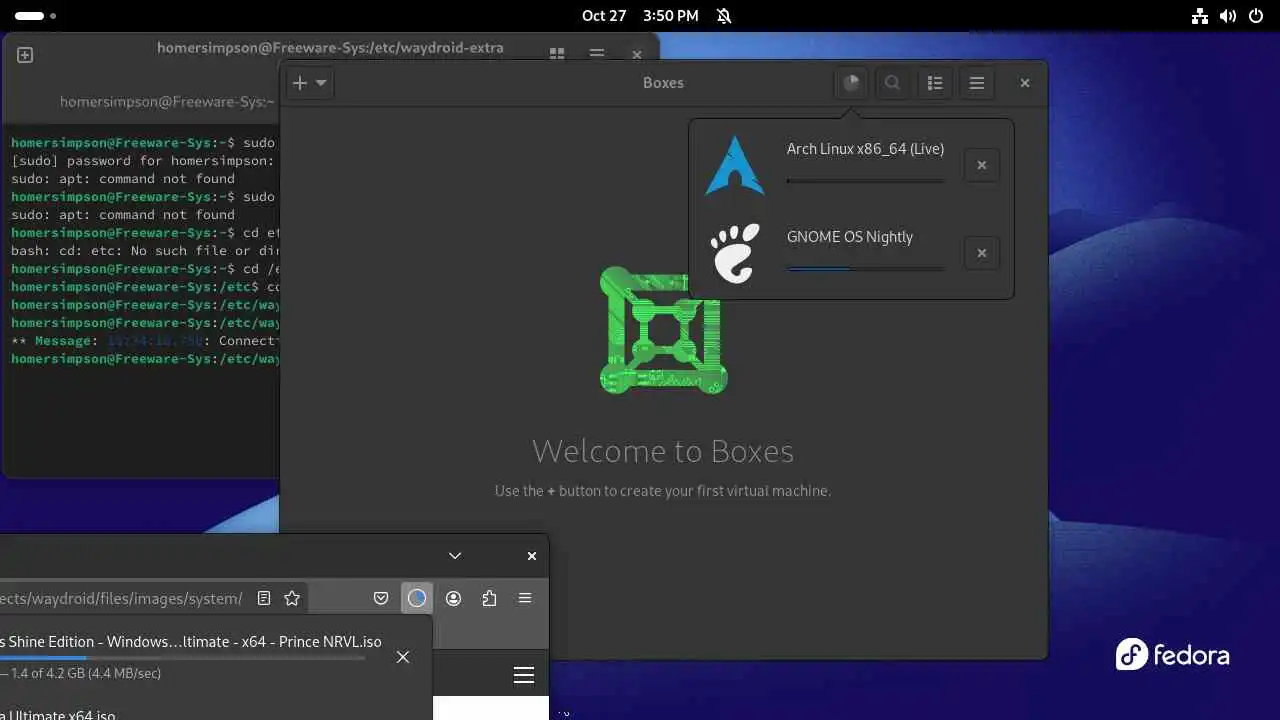The image size is (1280, 720).
Task: Click the Arch Linux logo icon
Action: click(x=735, y=165)
